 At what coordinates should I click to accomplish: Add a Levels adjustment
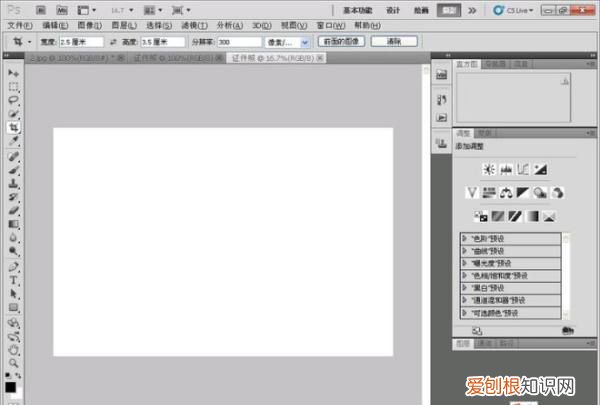coord(505,168)
